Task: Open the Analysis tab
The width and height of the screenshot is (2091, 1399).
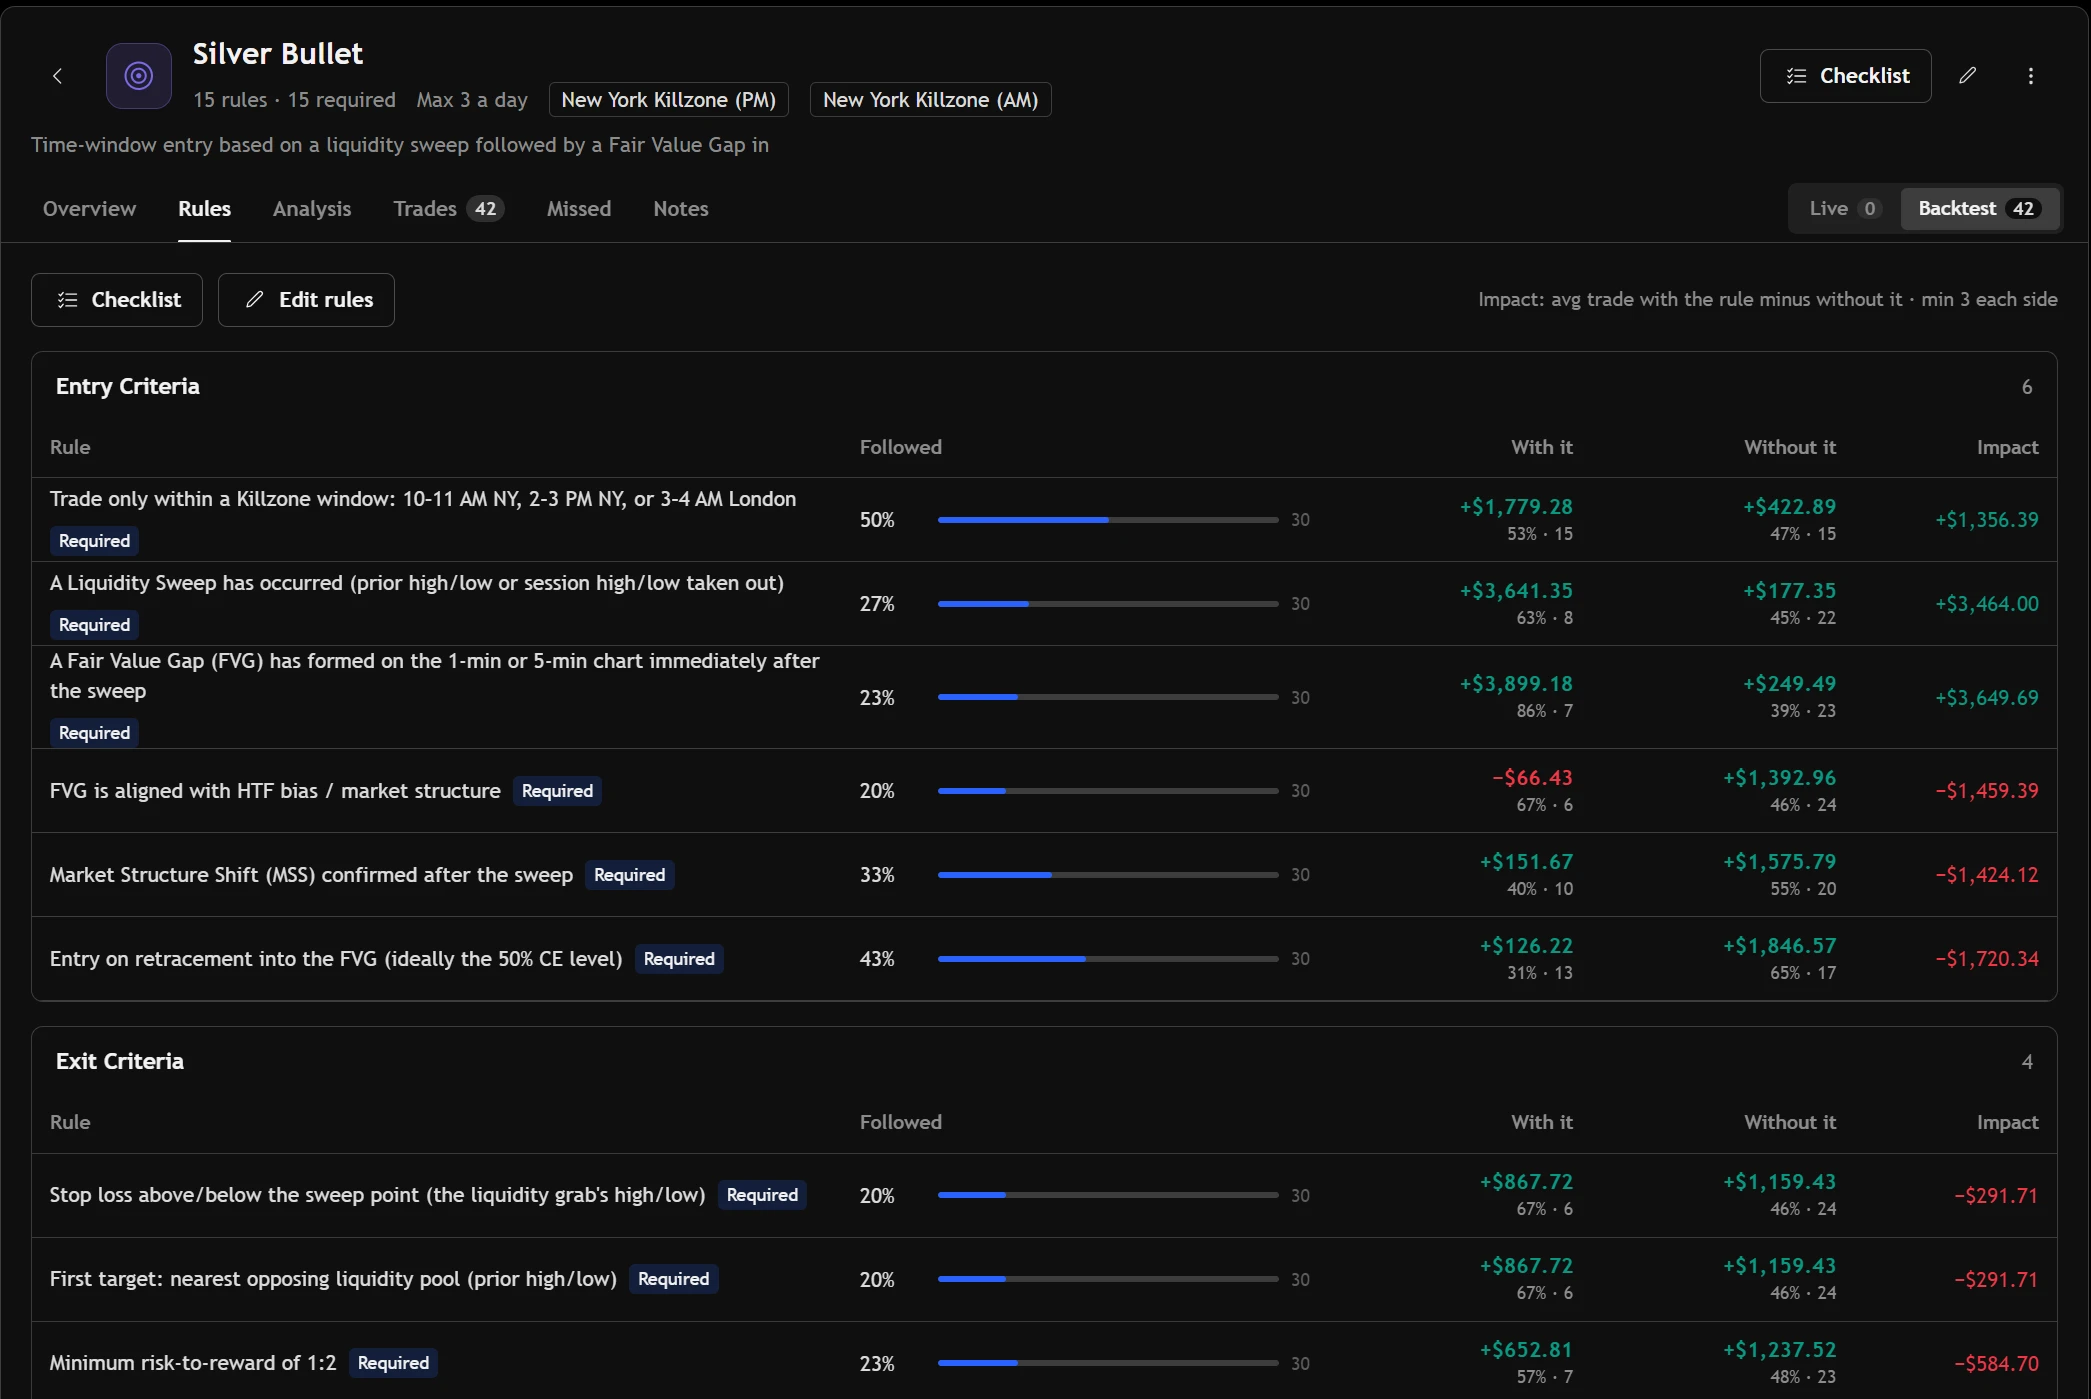Action: (312, 208)
